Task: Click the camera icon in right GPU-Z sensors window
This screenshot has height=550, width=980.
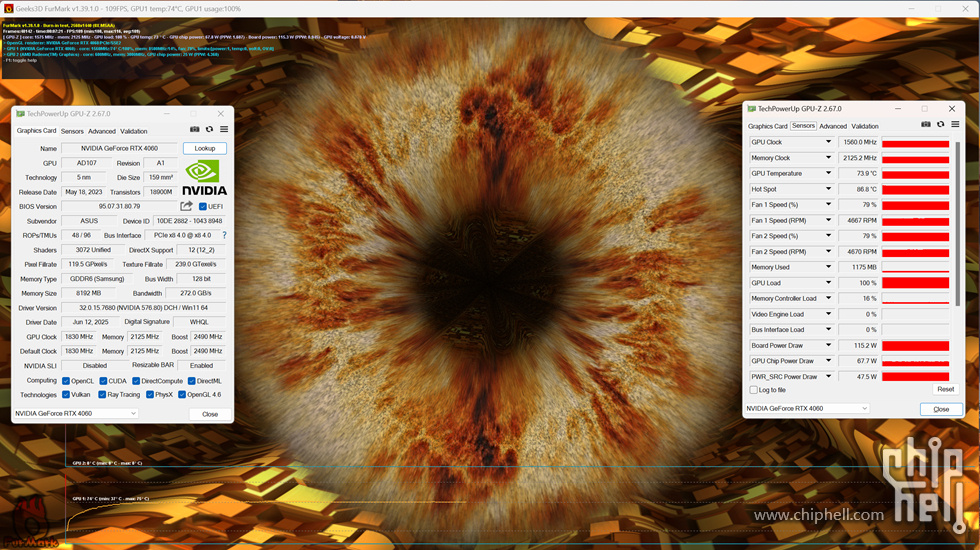Action: pos(926,124)
